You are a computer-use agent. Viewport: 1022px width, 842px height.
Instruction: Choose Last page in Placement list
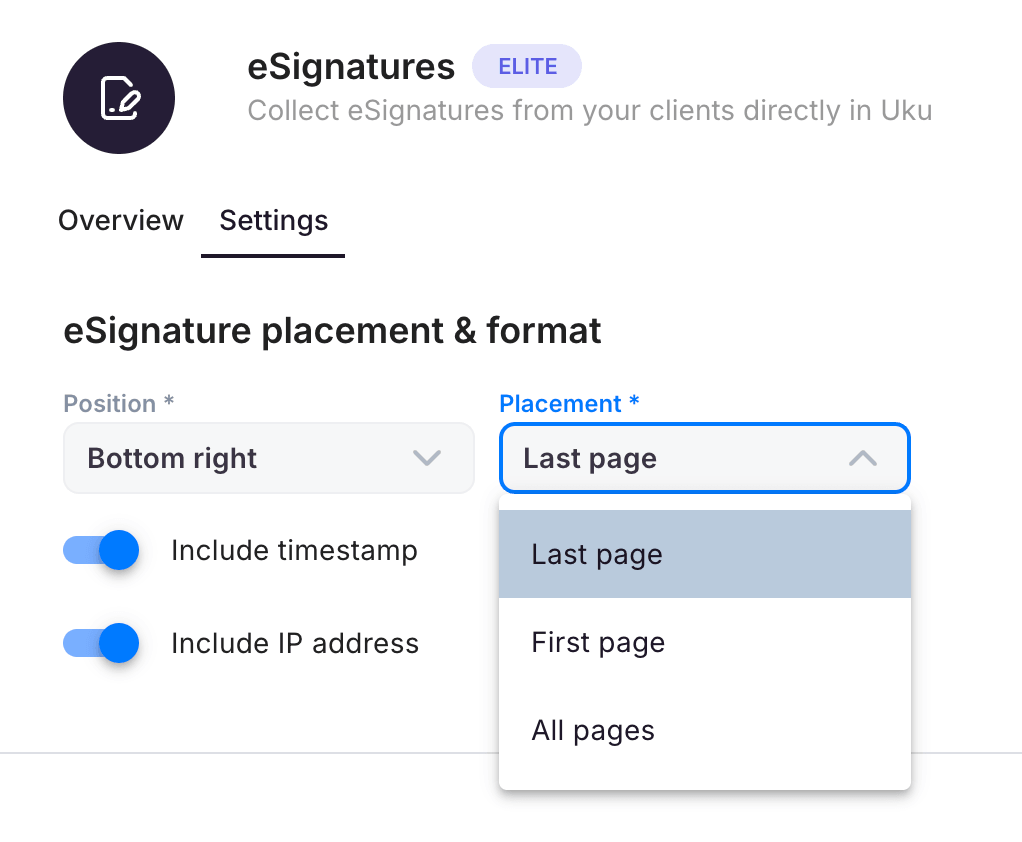click(x=705, y=554)
